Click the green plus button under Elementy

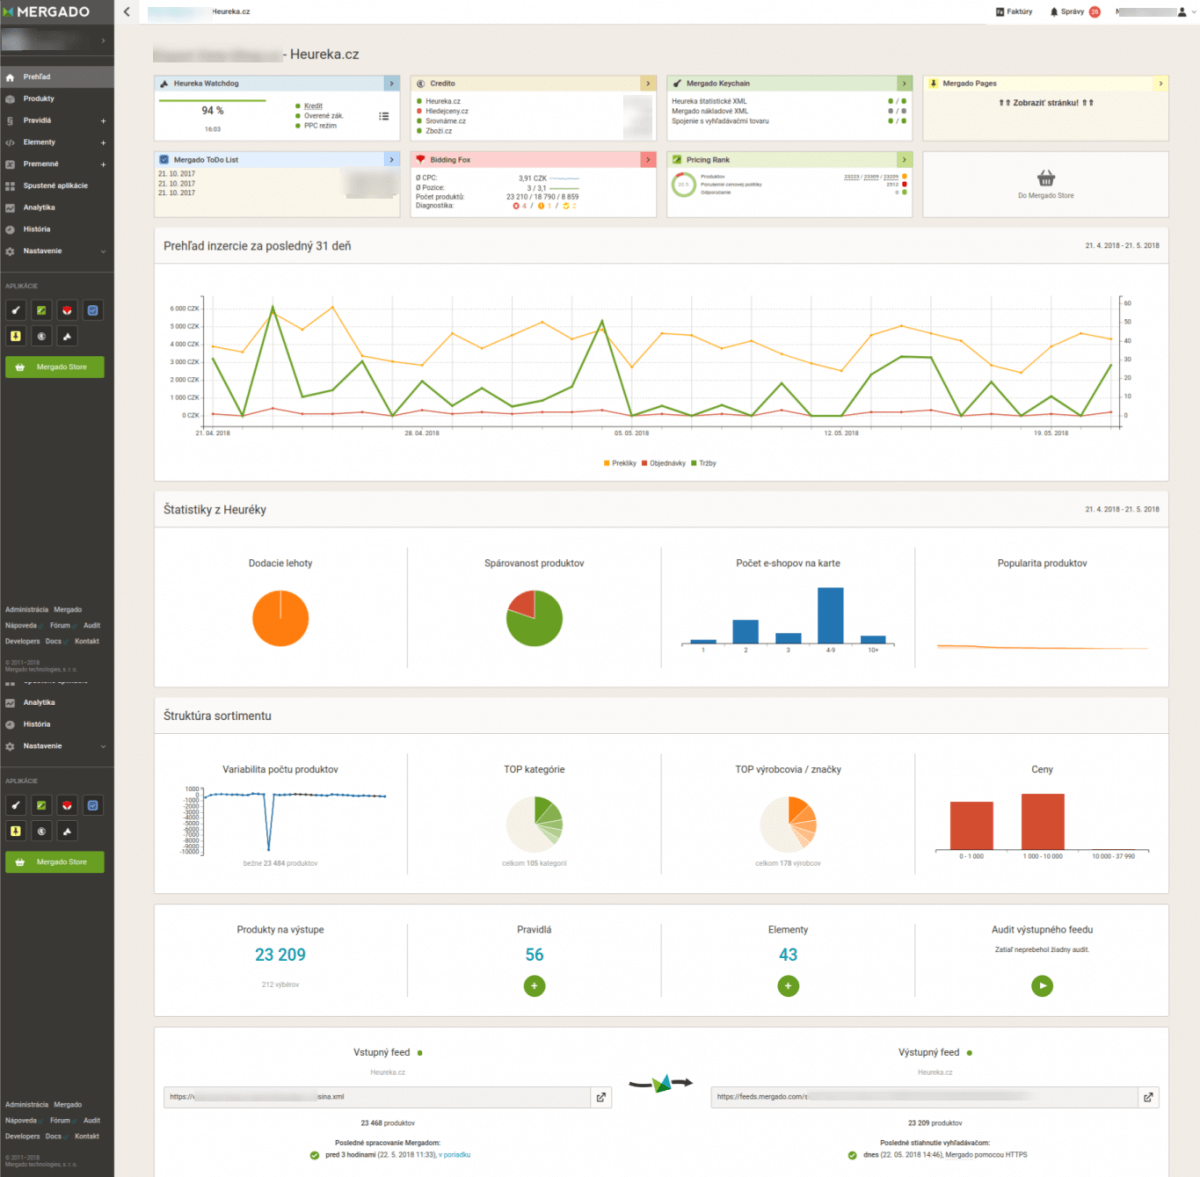788,986
